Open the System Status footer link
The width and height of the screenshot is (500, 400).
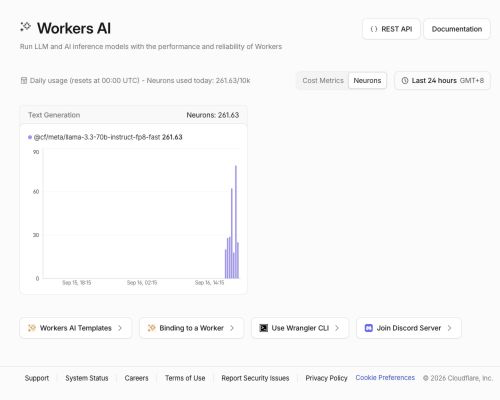pyautogui.click(x=87, y=378)
